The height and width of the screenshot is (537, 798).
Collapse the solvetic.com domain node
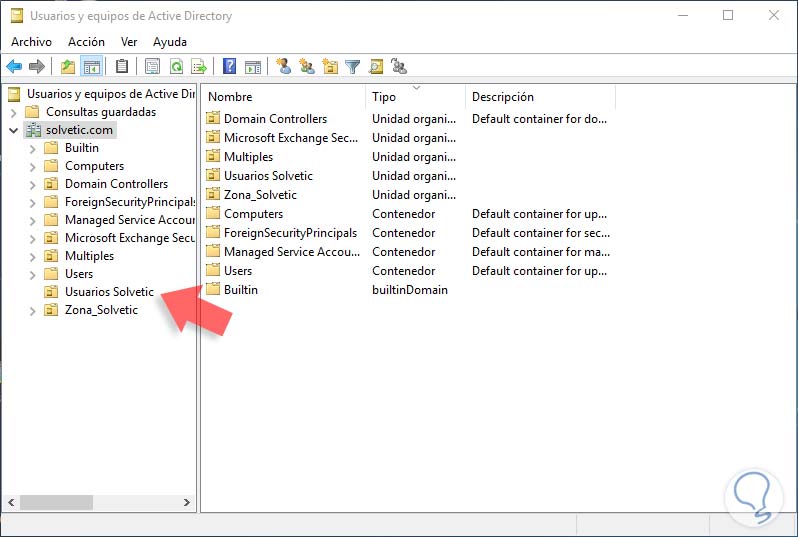click(x=14, y=130)
